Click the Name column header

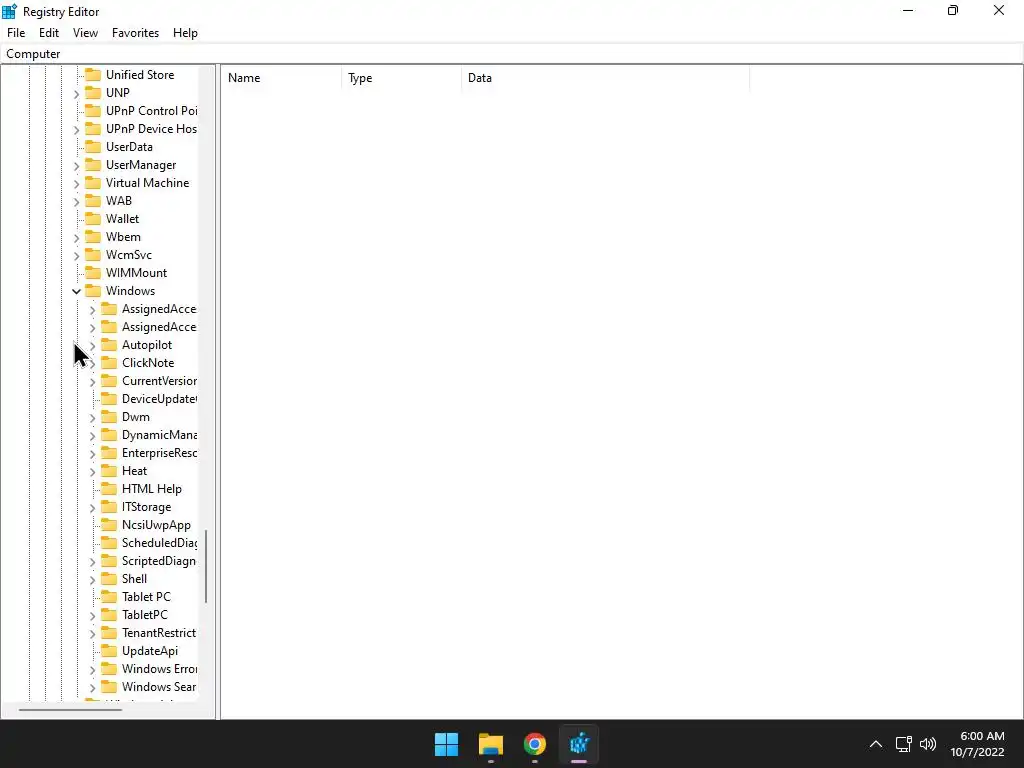(x=281, y=78)
